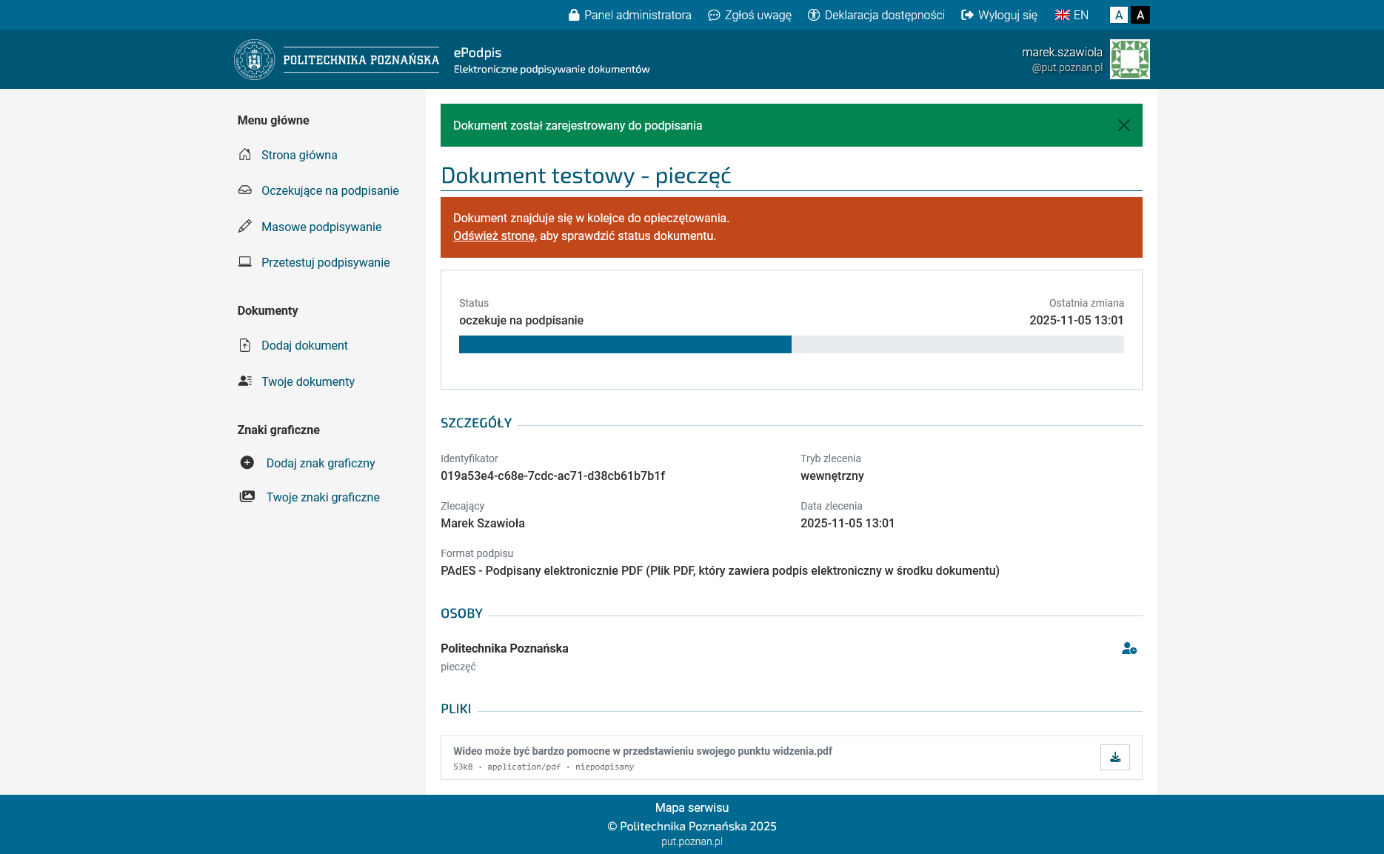Click Dodaj znak graficzny plus icon

(x=247, y=463)
